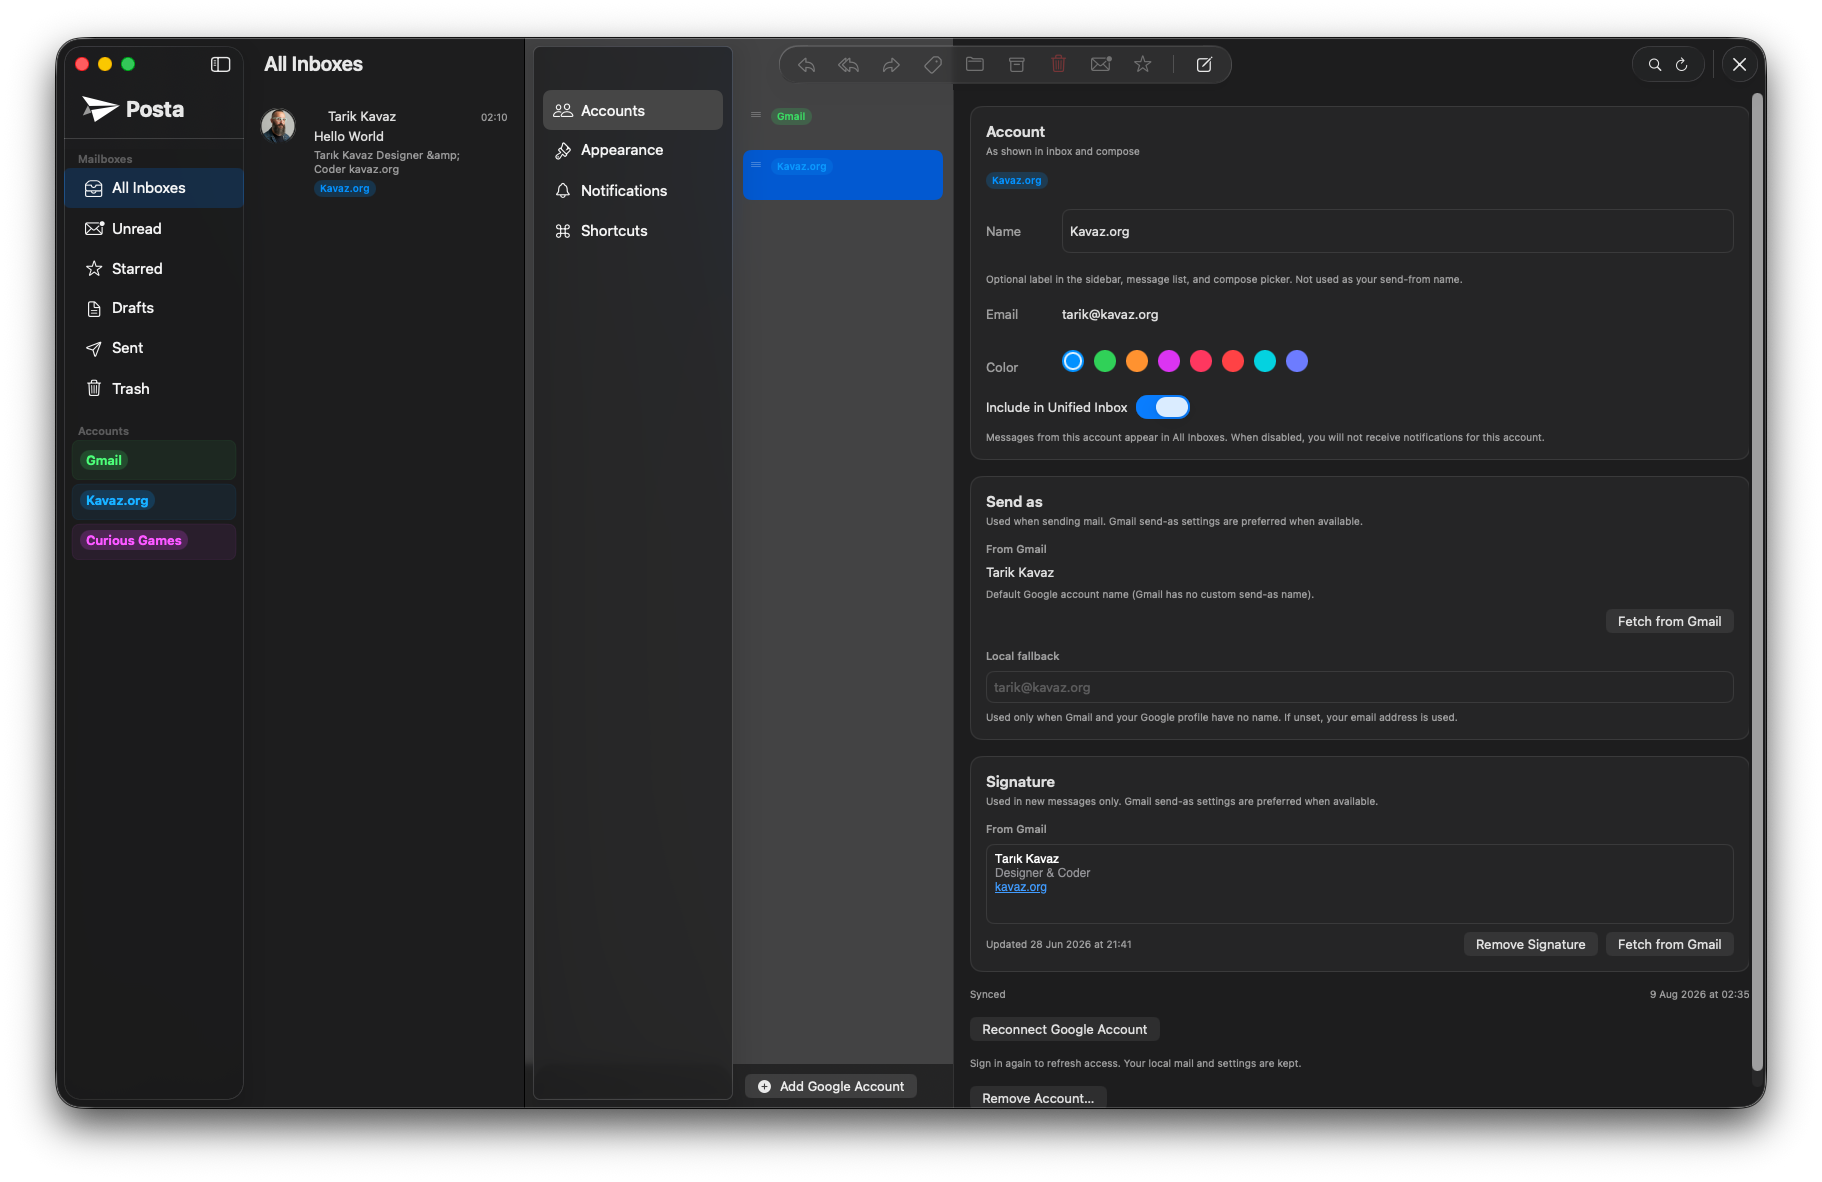Click the refresh icon next to search
Screen dimensions: 1822x1182
coord(1682,65)
